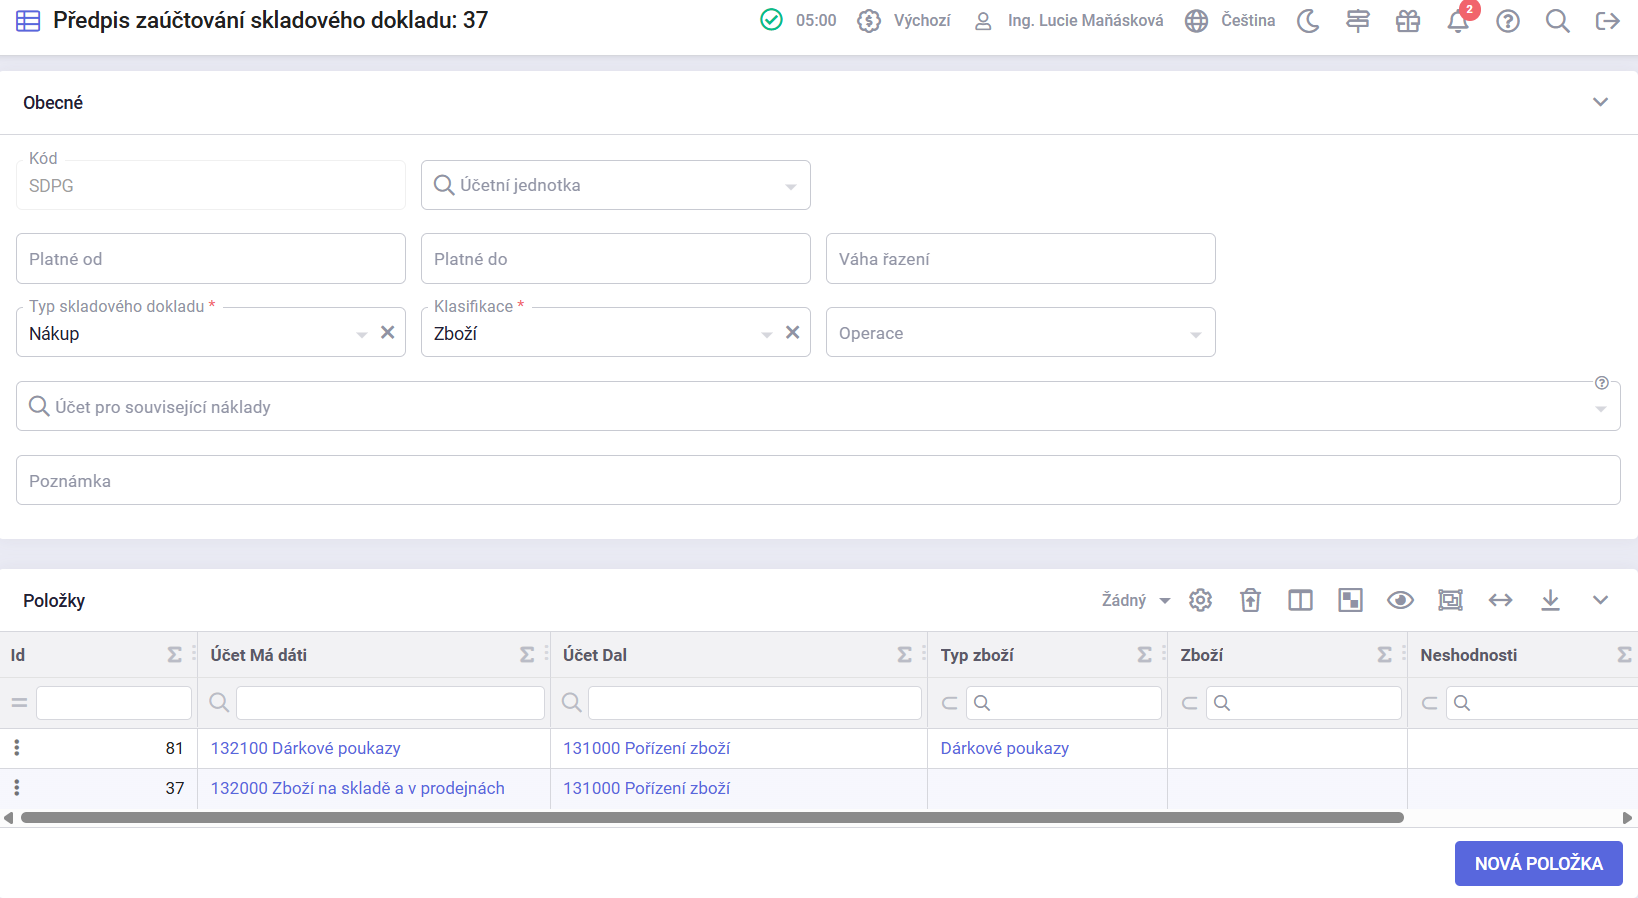Click the gift icon in header
This screenshot has height=898, width=1638.
pyautogui.click(x=1408, y=21)
